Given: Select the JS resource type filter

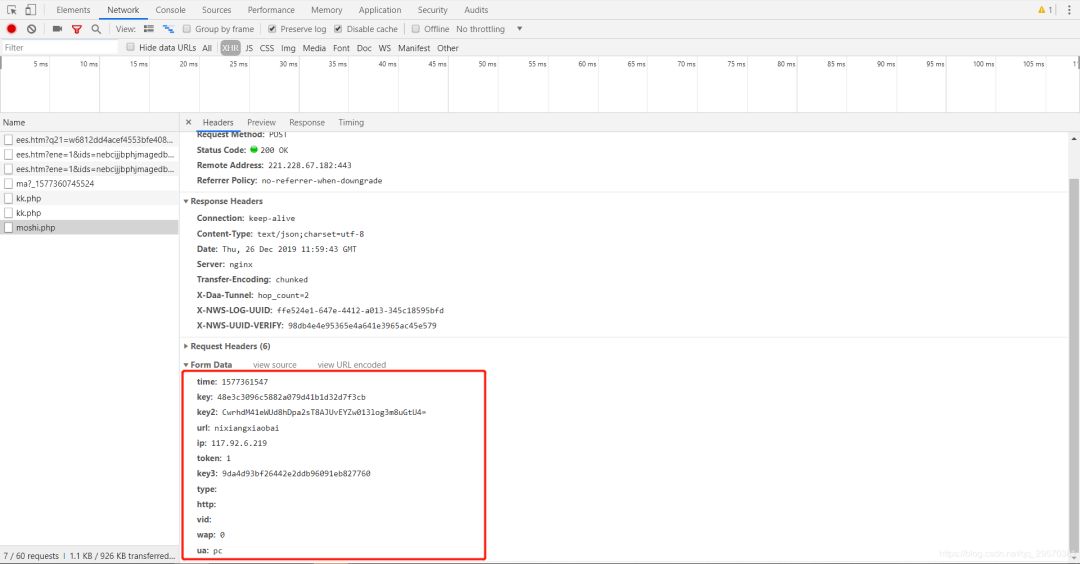Looking at the screenshot, I should (x=249, y=48).
